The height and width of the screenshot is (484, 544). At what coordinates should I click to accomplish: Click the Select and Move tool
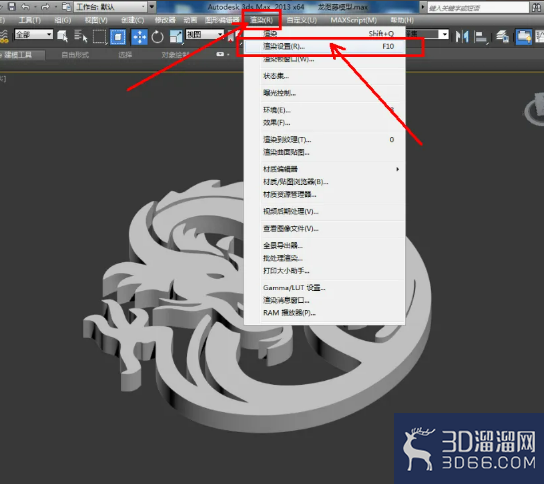pos(139,37)
